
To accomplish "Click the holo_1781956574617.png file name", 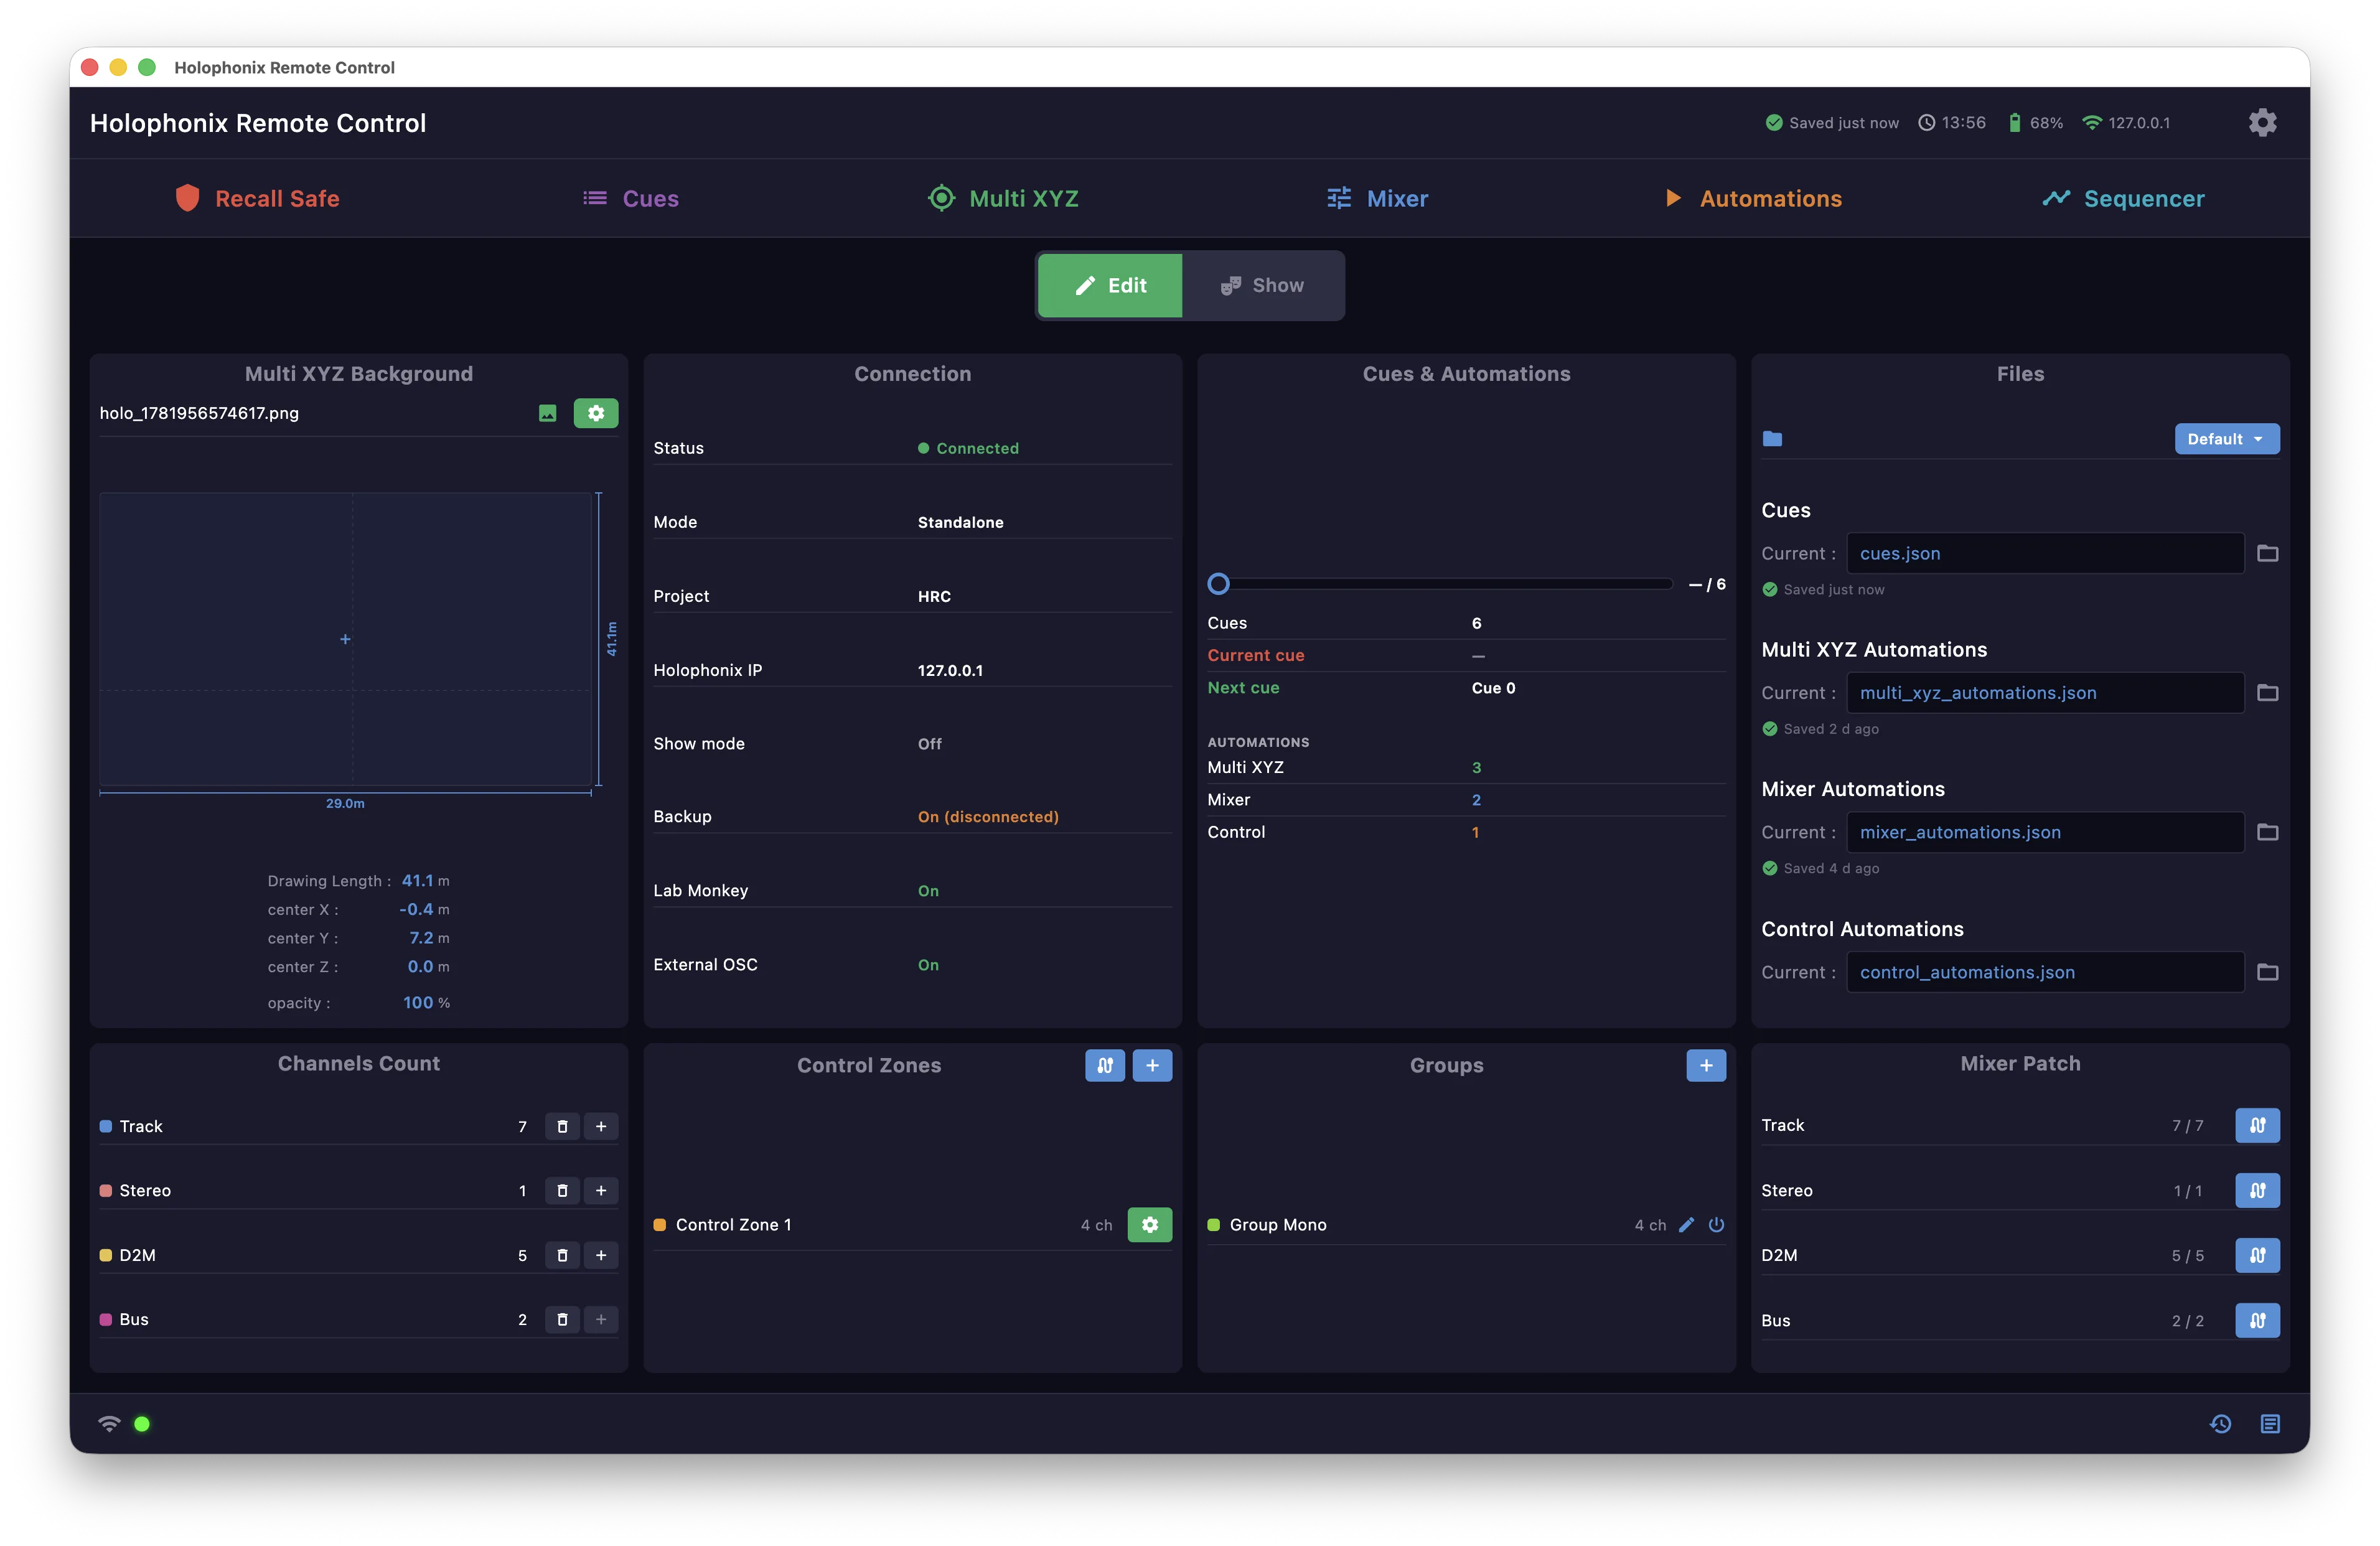I will pyautogui.click(x=199, y=413).
